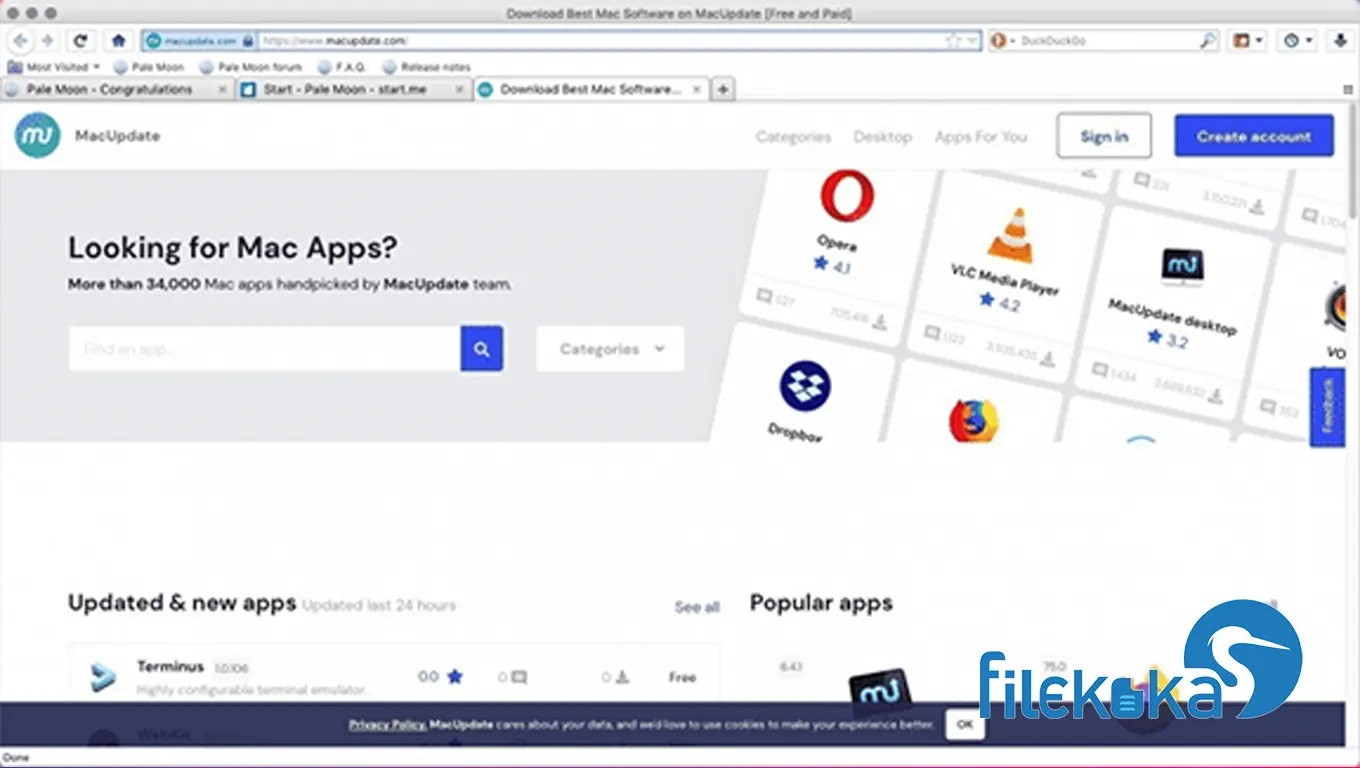
Task: Open the VLC Media Player cone icon
Action: (1010, 236)
